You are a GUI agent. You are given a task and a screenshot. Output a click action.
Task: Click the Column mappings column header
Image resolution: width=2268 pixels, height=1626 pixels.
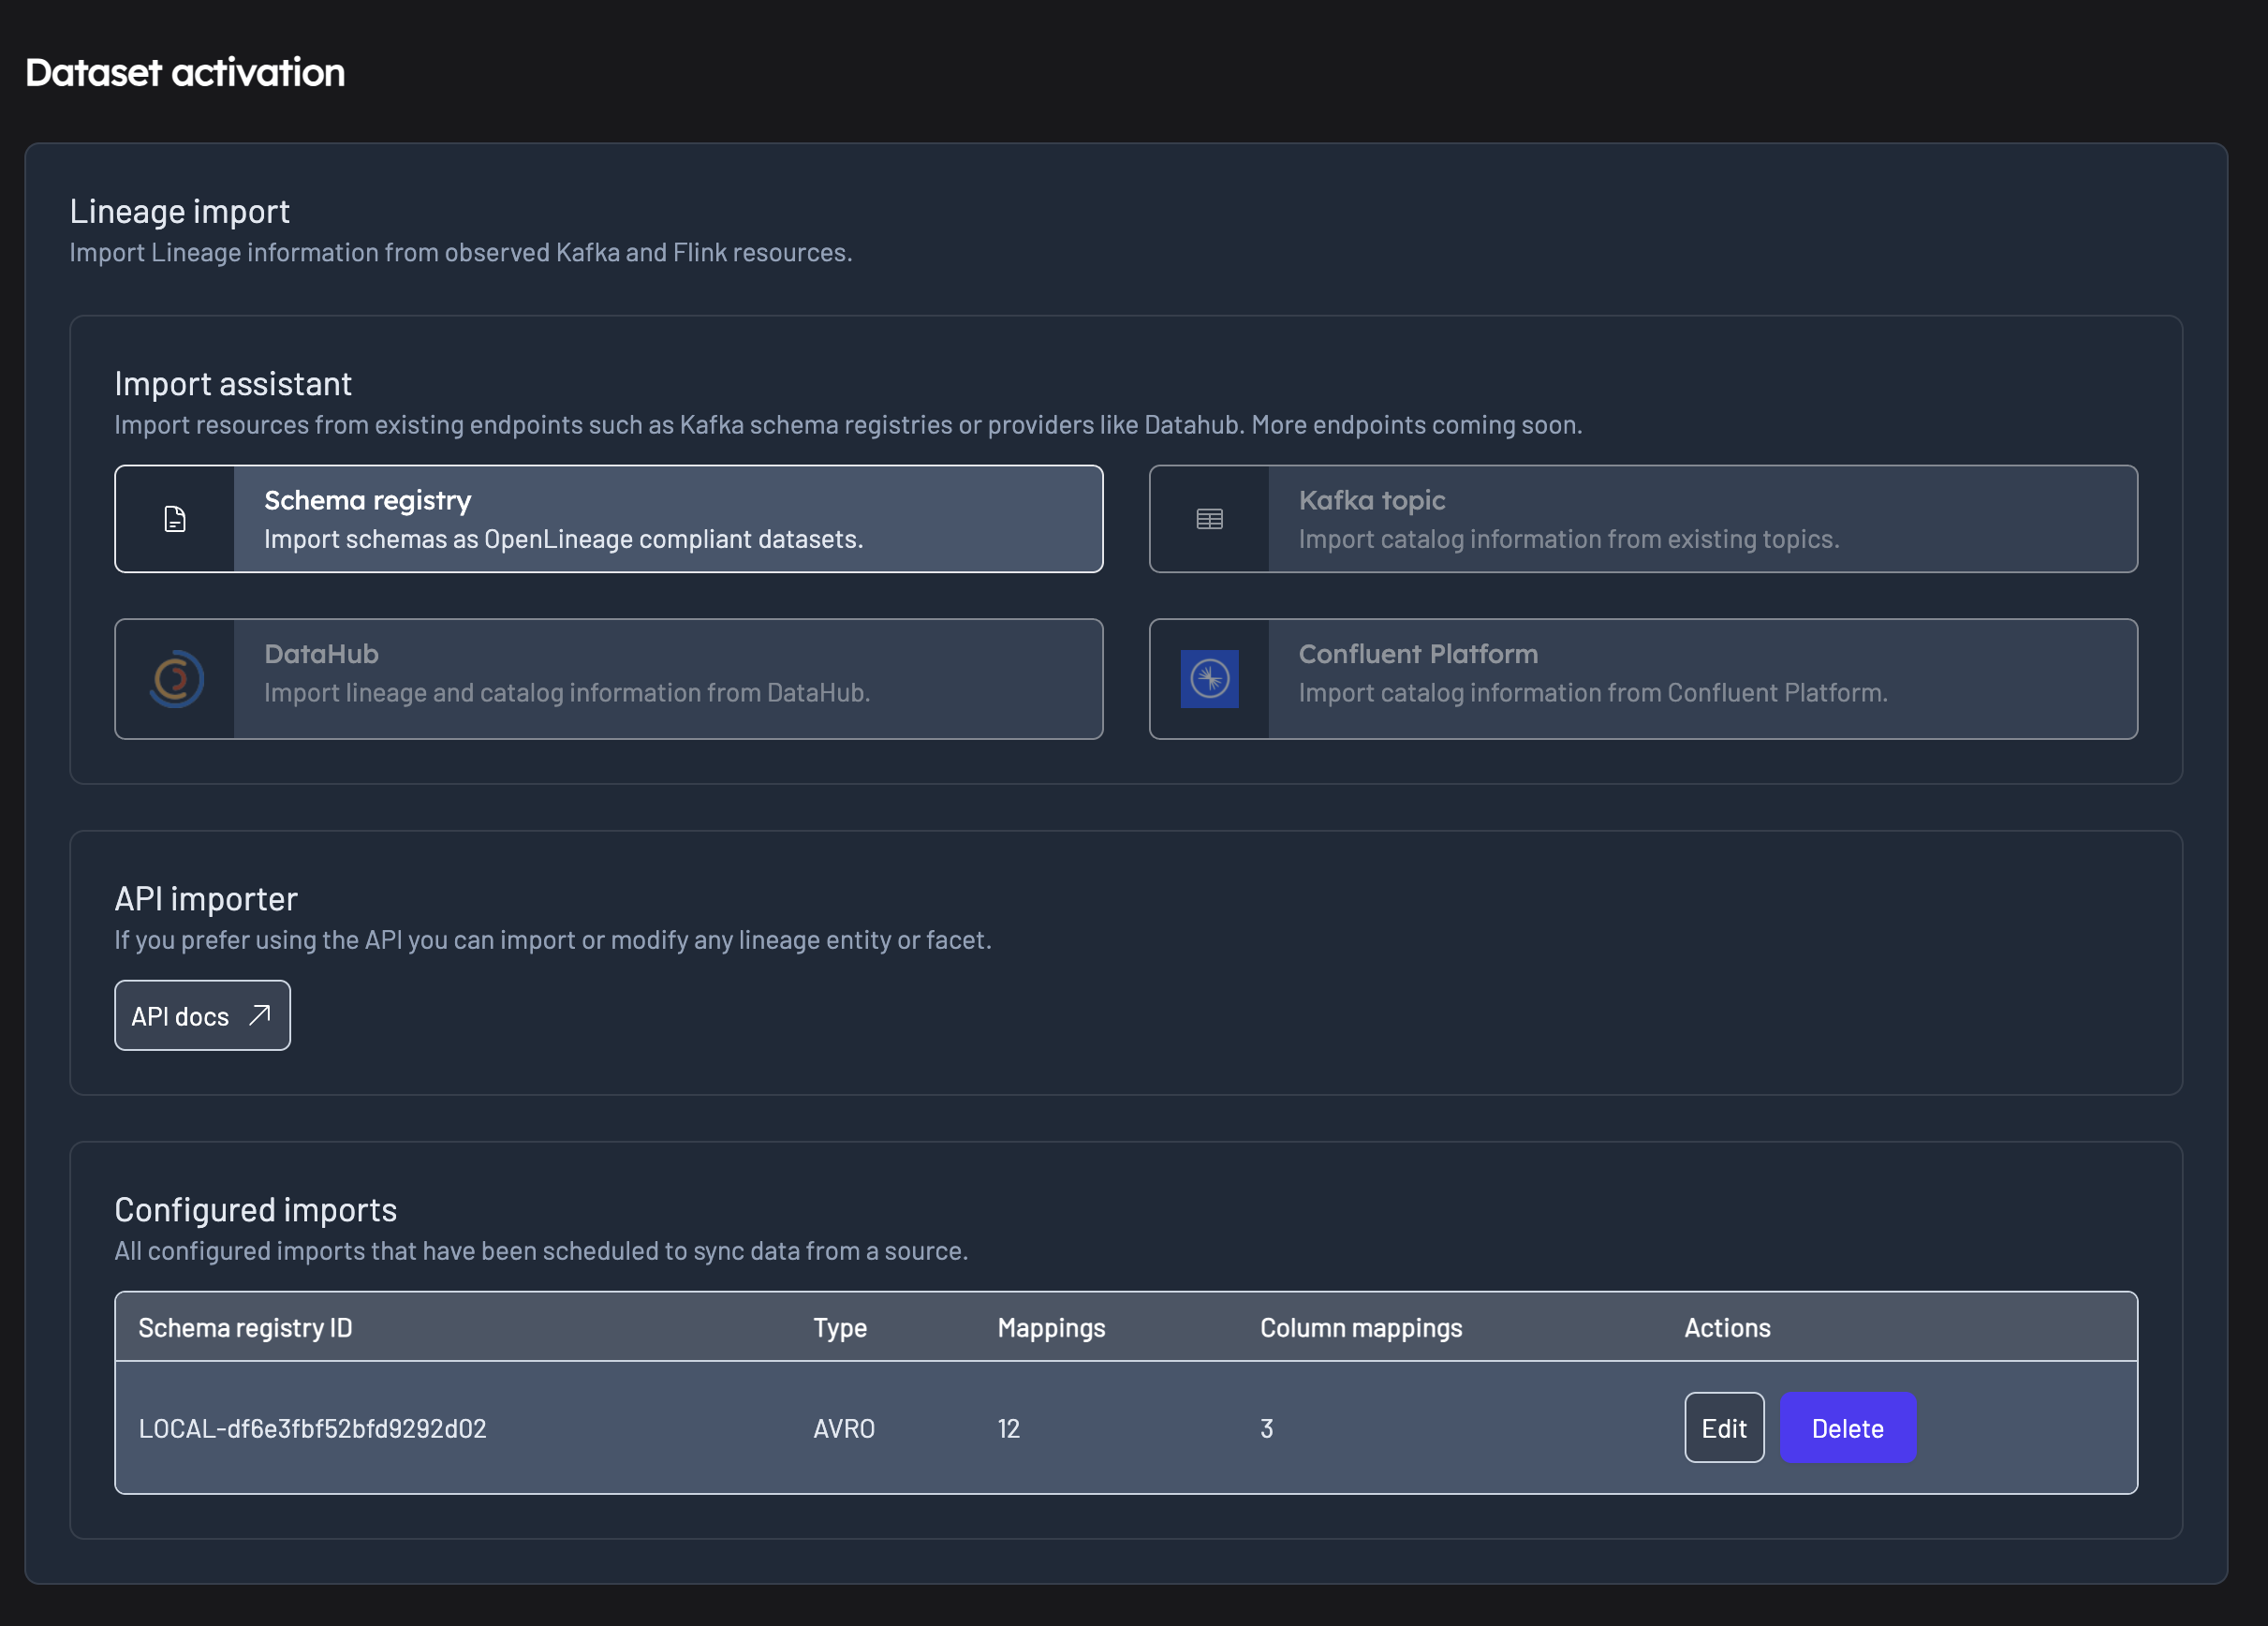pos(1361,1328)
